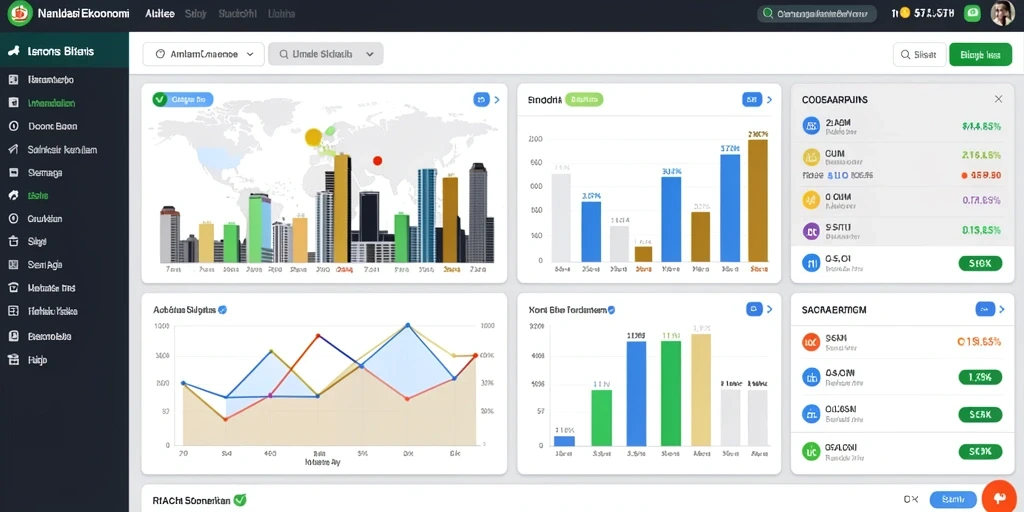This screenshot has width=1024, height=512.
Task: Toggle the green checkmark on map card
Action: point(159,99)
